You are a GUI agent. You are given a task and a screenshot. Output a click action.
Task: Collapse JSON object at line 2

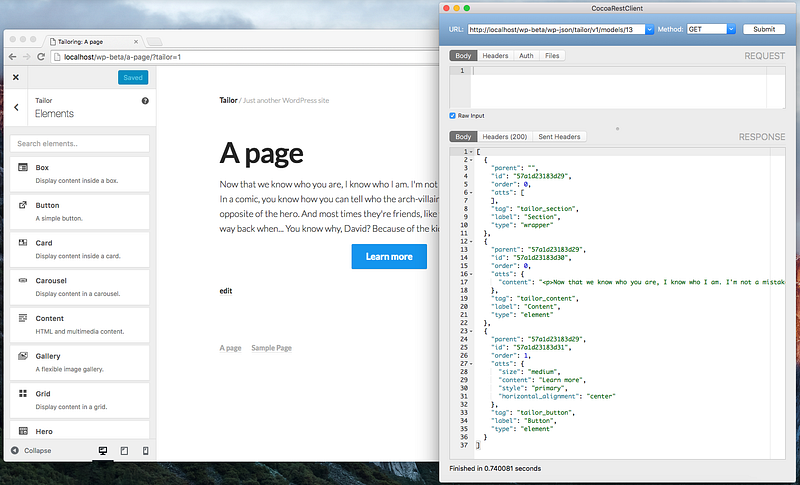point(471,160)
